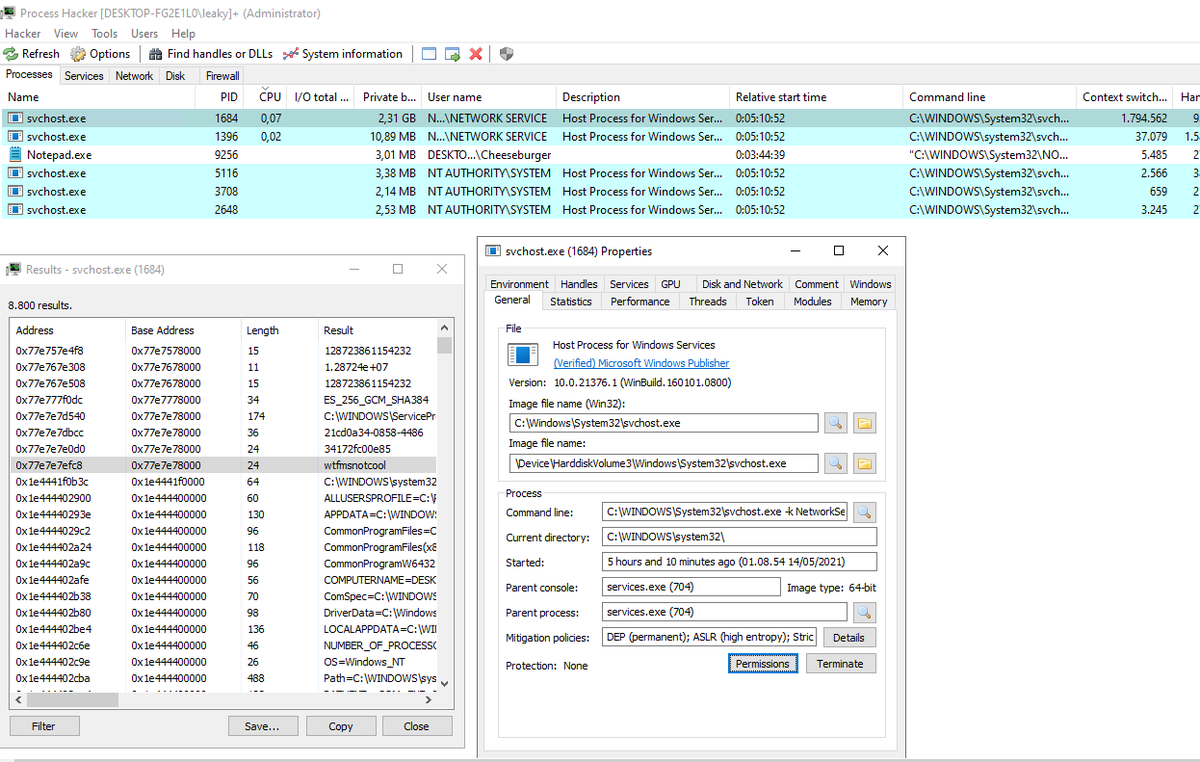
Task: Open the Hacker menu
Action: (23, 33)
